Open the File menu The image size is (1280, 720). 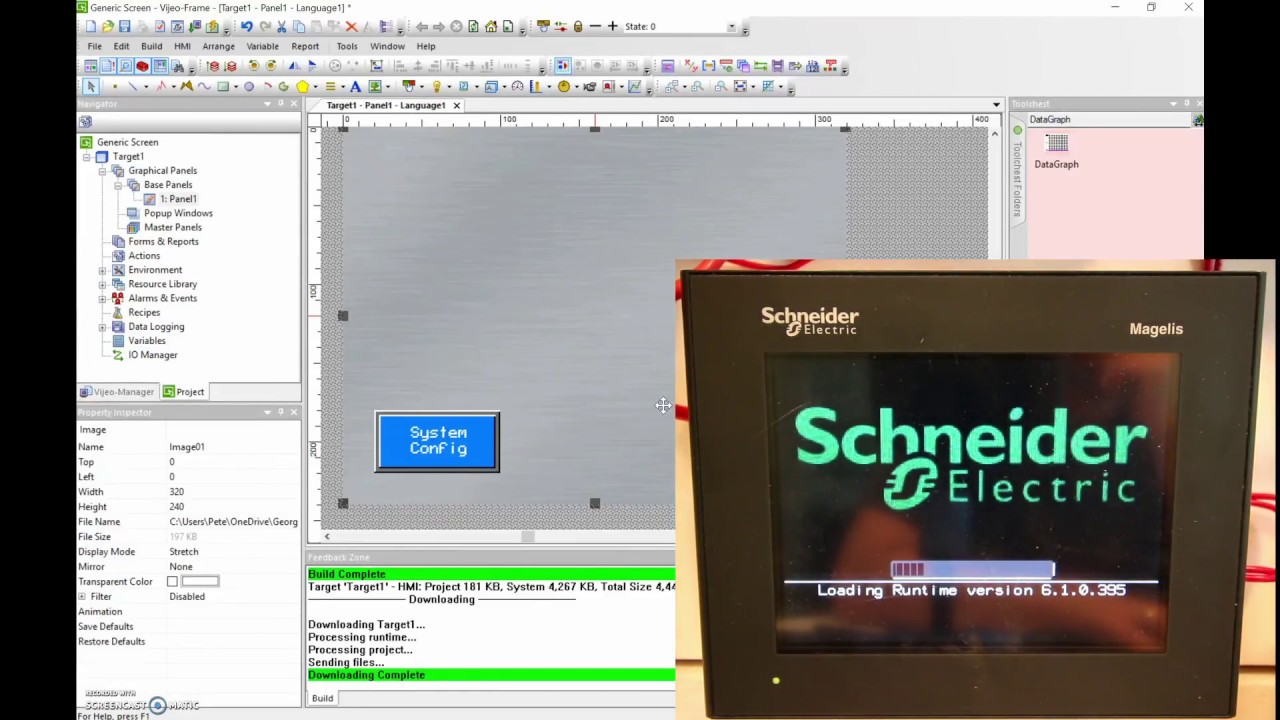pyautogui.click(x=94, y=46)
